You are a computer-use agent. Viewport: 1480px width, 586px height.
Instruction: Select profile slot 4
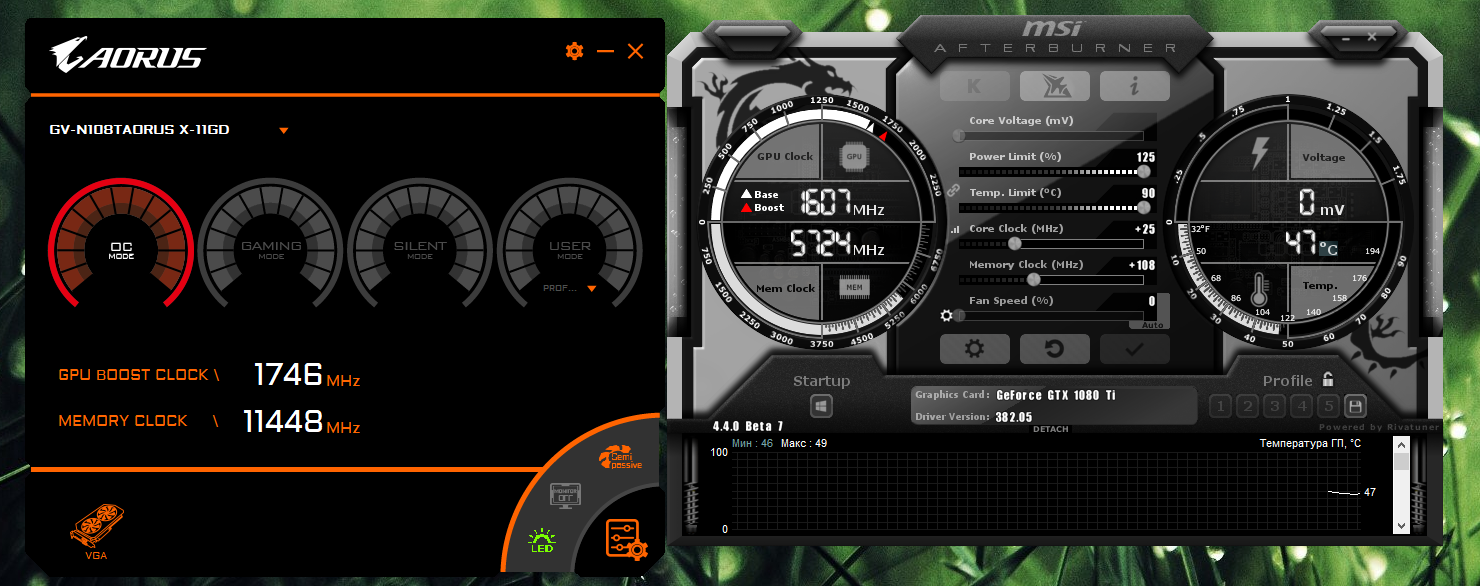click(x=1301, y=406)
